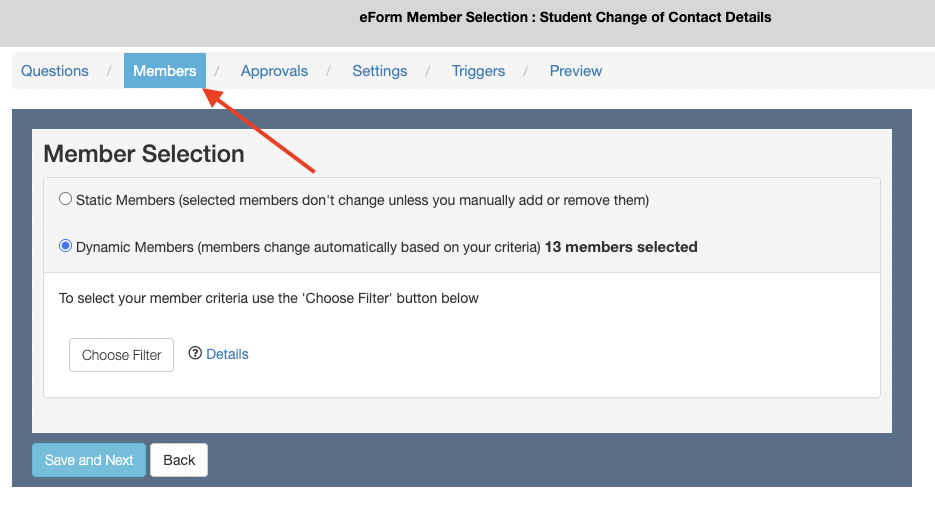Click the eForm Member Selection page title

click(x=565, y=17)
